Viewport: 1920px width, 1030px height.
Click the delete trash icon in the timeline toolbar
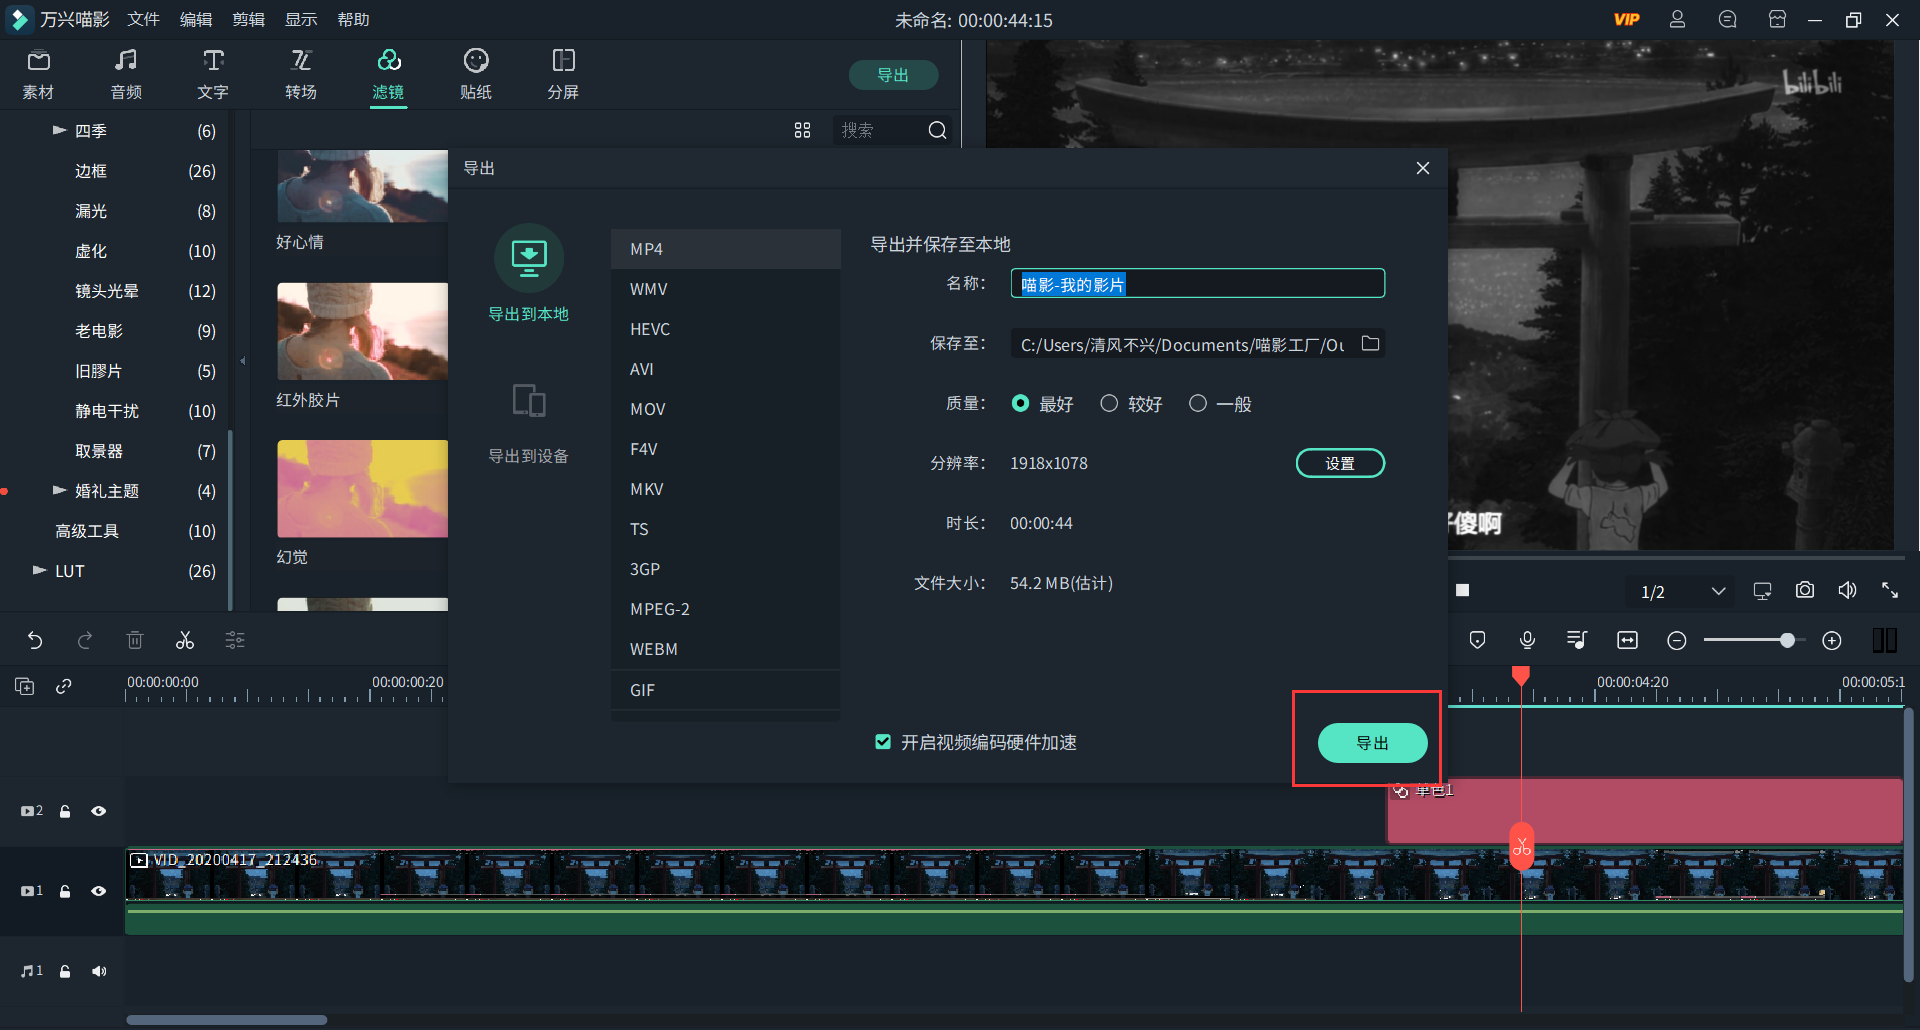coord(135,641)
